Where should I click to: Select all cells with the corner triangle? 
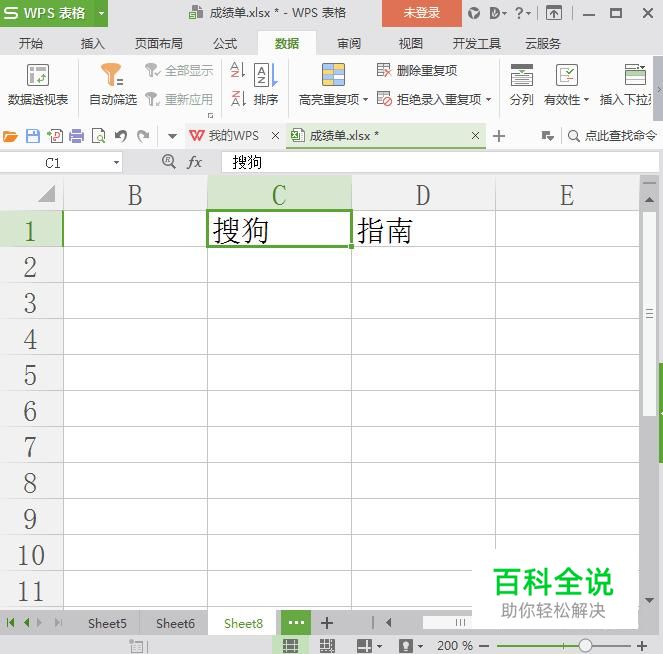[x=47, y=194]
